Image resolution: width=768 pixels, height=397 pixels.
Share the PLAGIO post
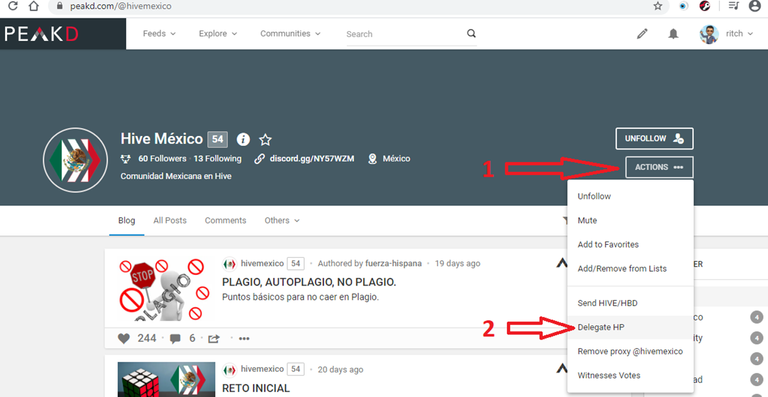point(214,339)
